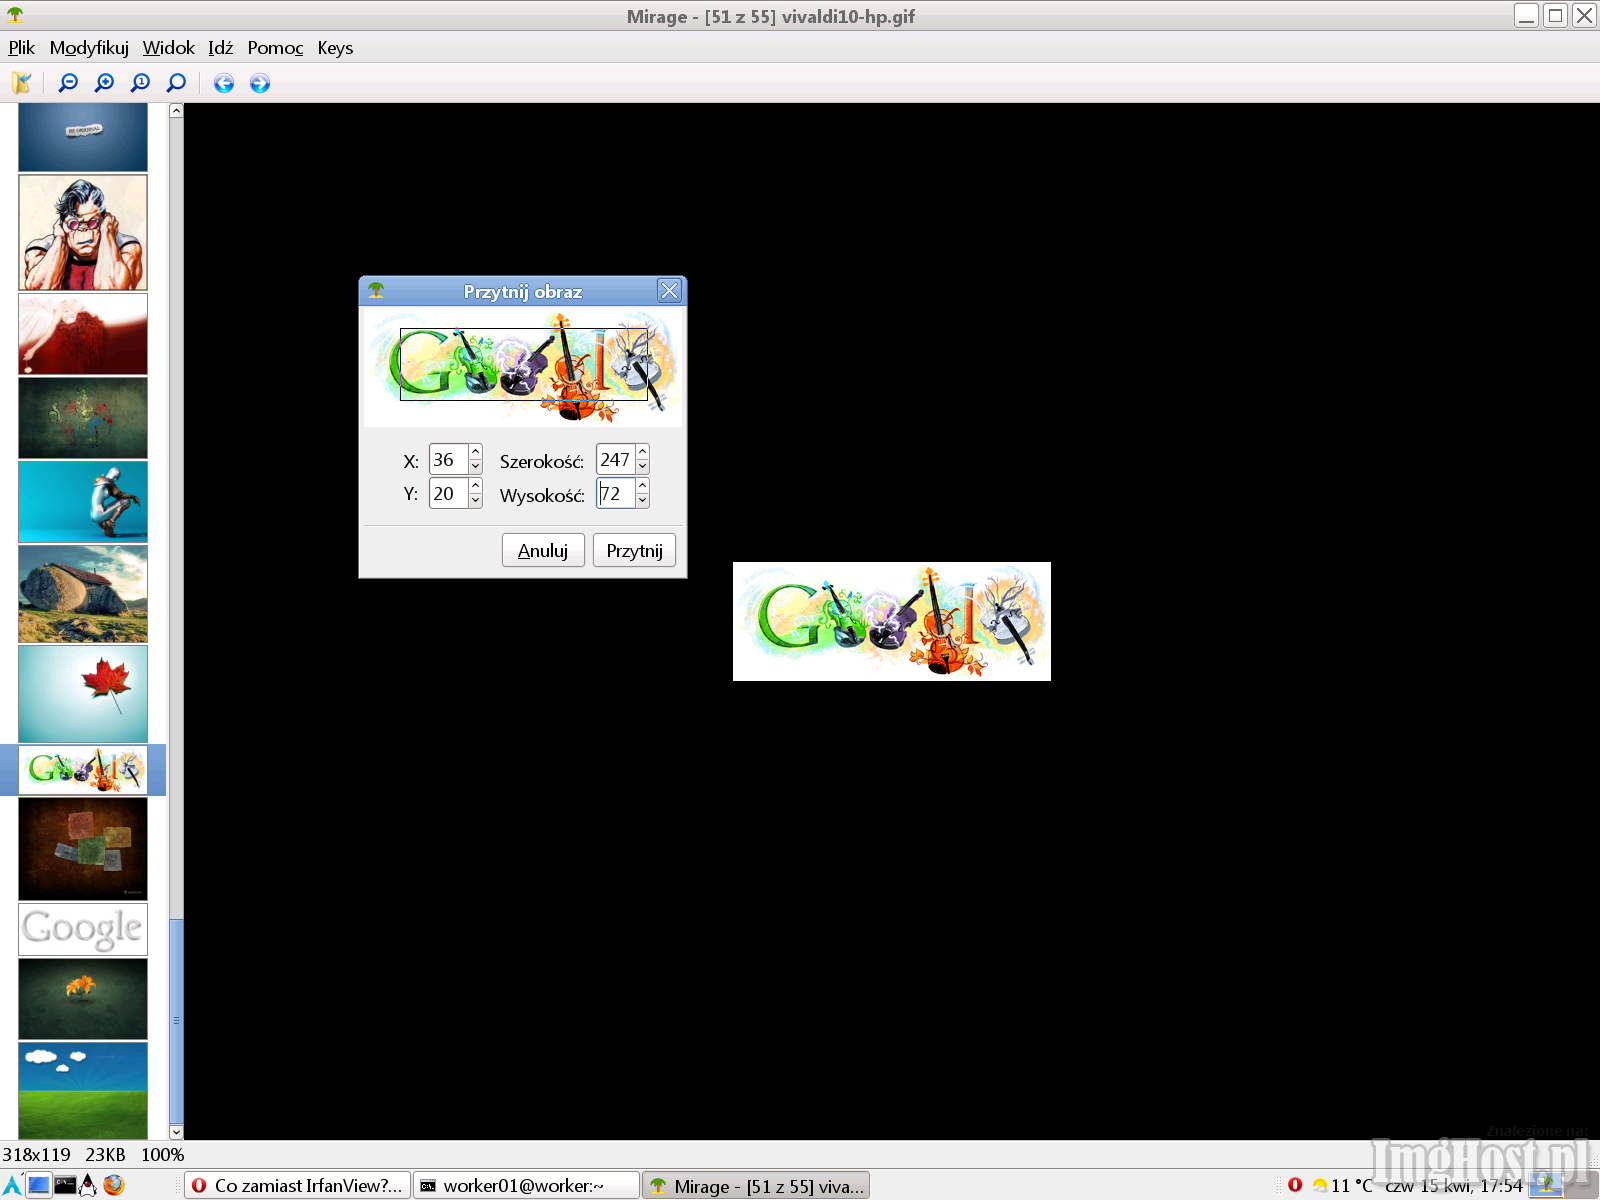Image resolution: width=1600 pixels, height=1200 pixels.
Task: Click into the Wysokość height field
Action: [x=616, y=493]
